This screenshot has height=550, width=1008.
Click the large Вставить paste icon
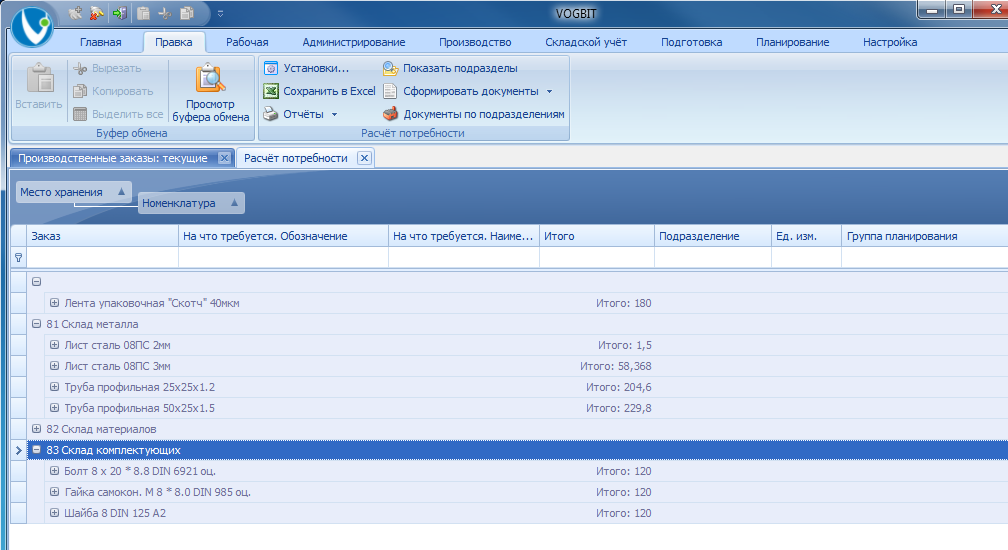tap(40, 78)
